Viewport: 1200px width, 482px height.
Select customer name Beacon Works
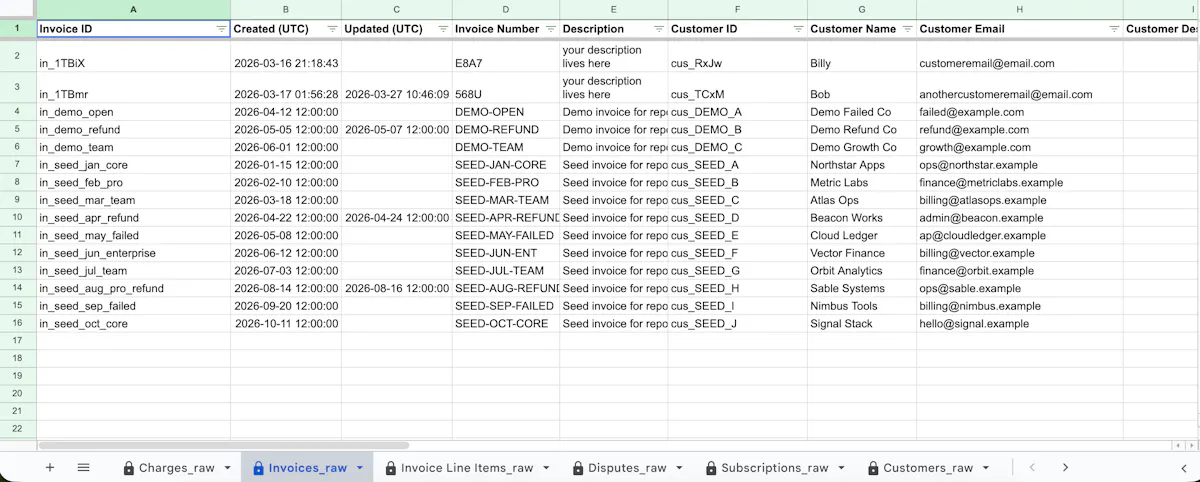[862, 218]
